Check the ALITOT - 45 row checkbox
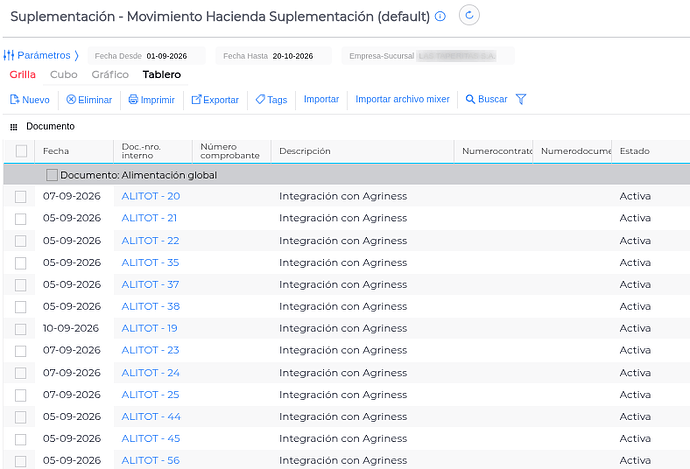Image resolution: width=690 pixels, height=469 pixels. [x=21, y=440]
